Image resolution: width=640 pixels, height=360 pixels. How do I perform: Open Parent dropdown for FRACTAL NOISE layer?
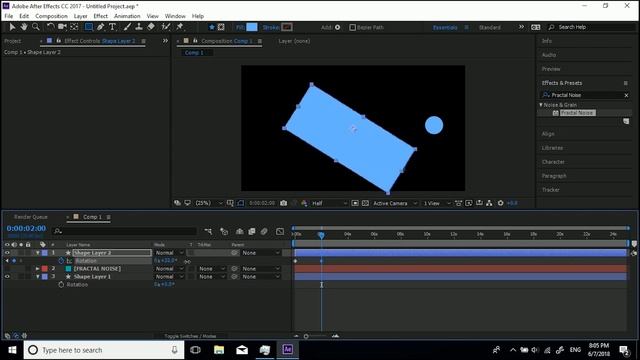click(261, 269)
